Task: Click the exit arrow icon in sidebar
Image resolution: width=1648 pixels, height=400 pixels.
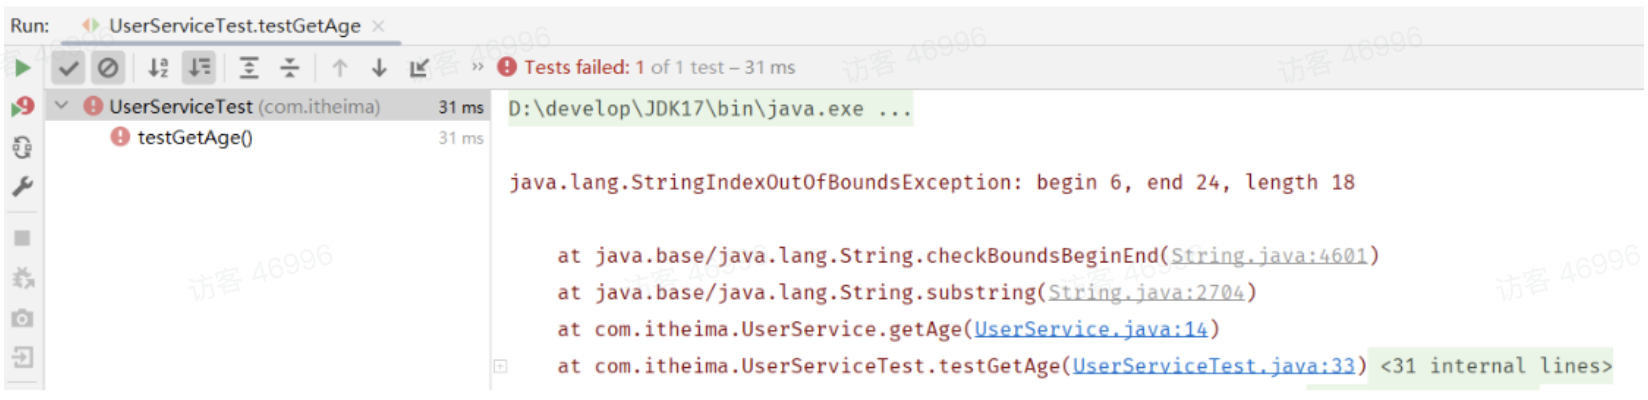Action: coord(22,357)
